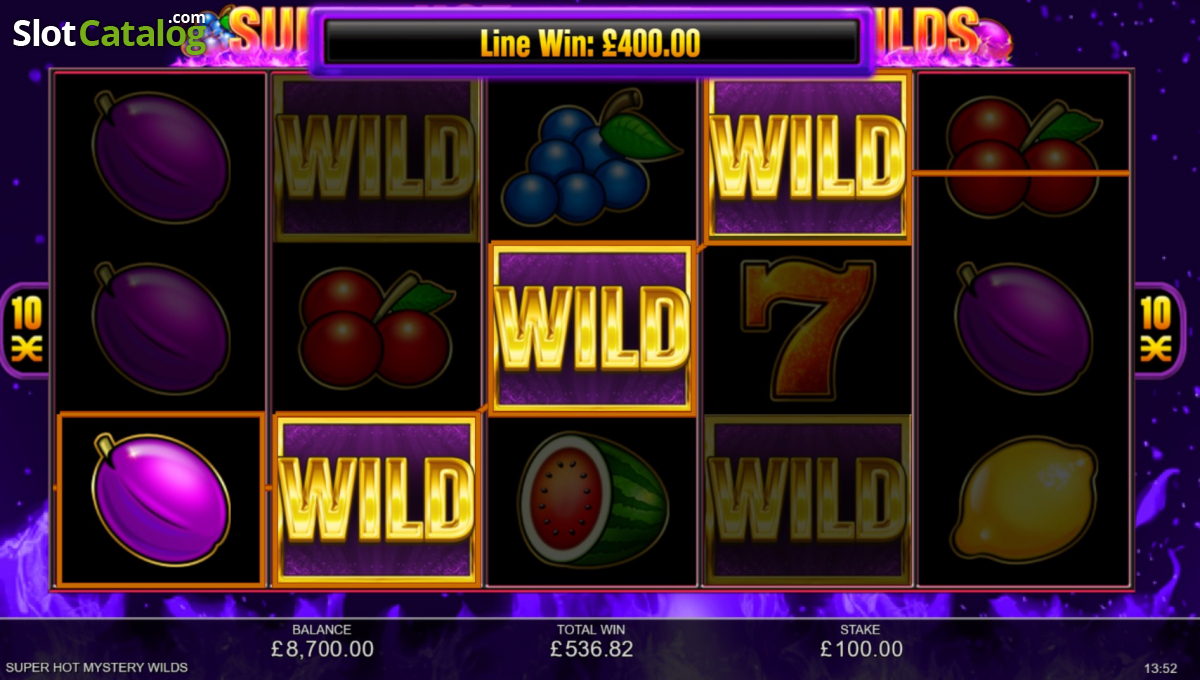Screen dimensions: 1200x680
Task: Open the SlotCatalog.com logo link
Action: tap(109, 32)
